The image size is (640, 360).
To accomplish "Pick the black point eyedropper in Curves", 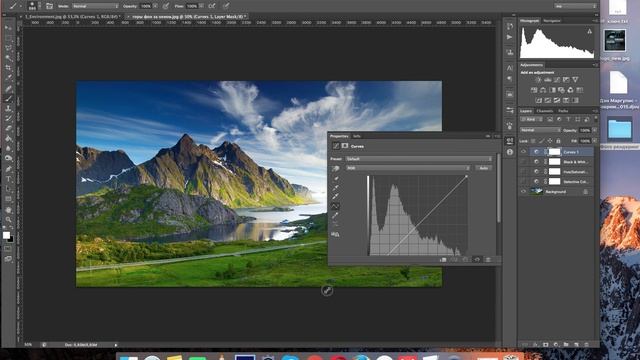I will [x=336, y=178].
